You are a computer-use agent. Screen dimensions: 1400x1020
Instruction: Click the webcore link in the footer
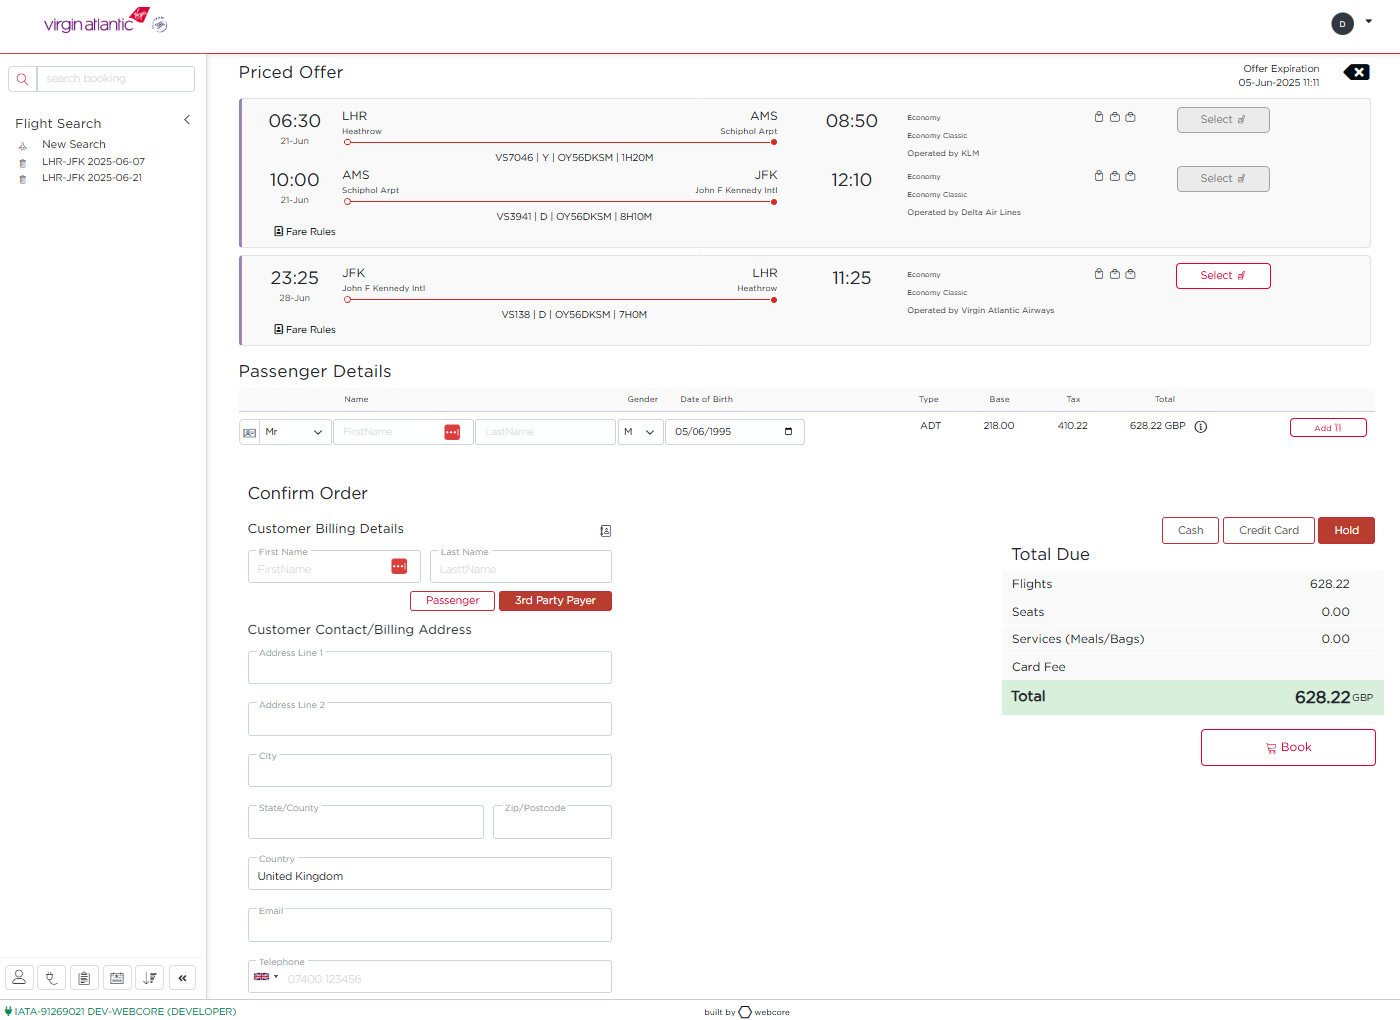[765, 1012]
